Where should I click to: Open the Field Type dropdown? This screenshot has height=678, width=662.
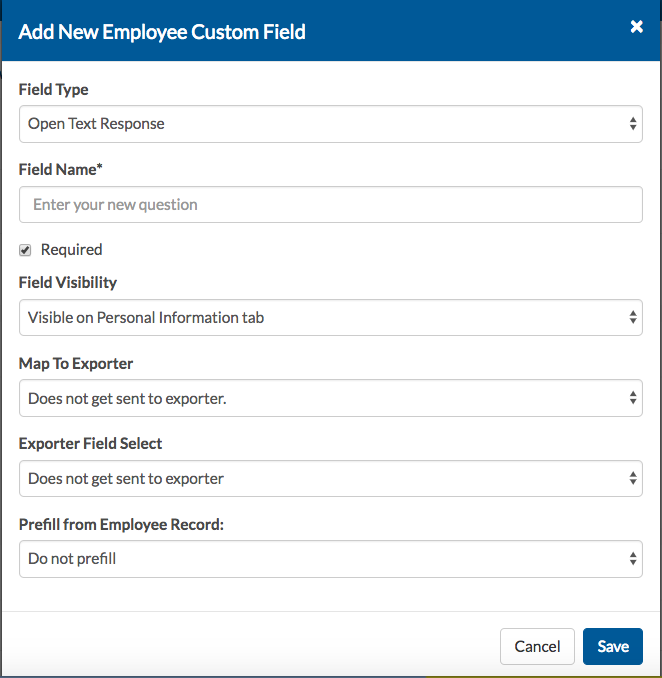click(x=331, y=124)
